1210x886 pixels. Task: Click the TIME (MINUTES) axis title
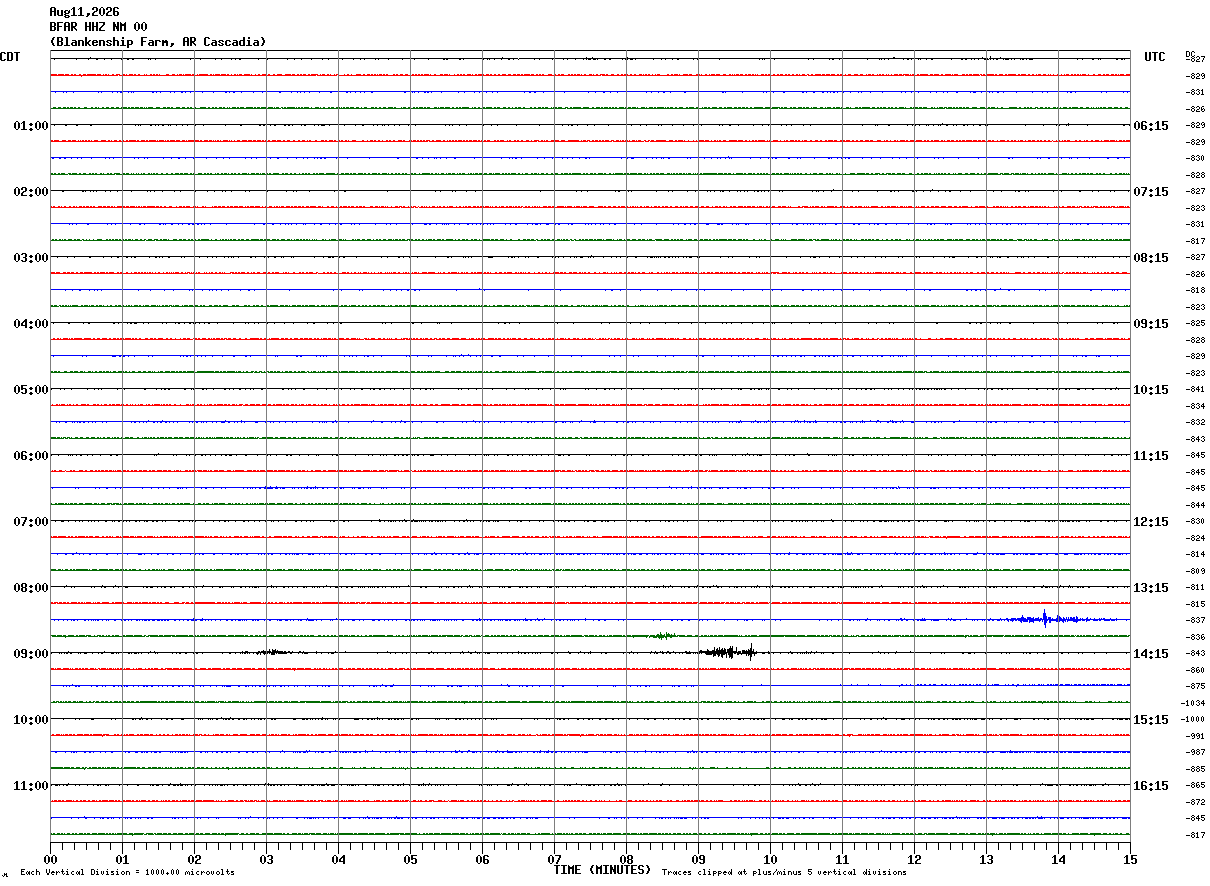[x=602, y=870]
